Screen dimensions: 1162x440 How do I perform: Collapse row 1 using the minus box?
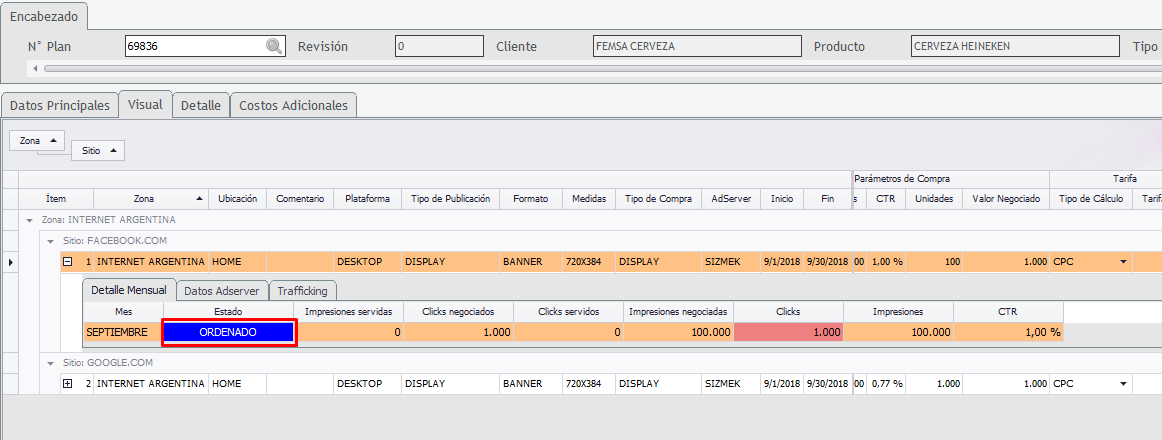point(68,261)
